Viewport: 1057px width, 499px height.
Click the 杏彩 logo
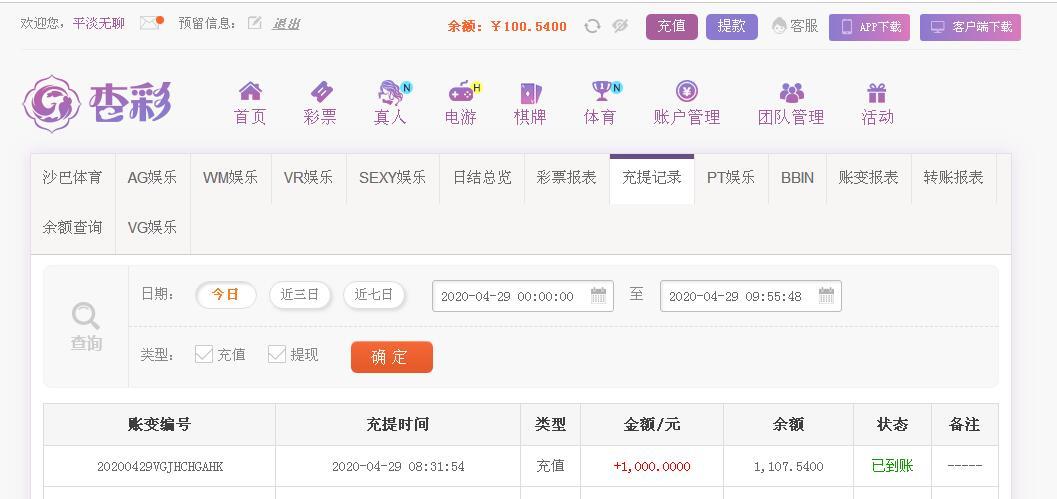coord(98,103)
